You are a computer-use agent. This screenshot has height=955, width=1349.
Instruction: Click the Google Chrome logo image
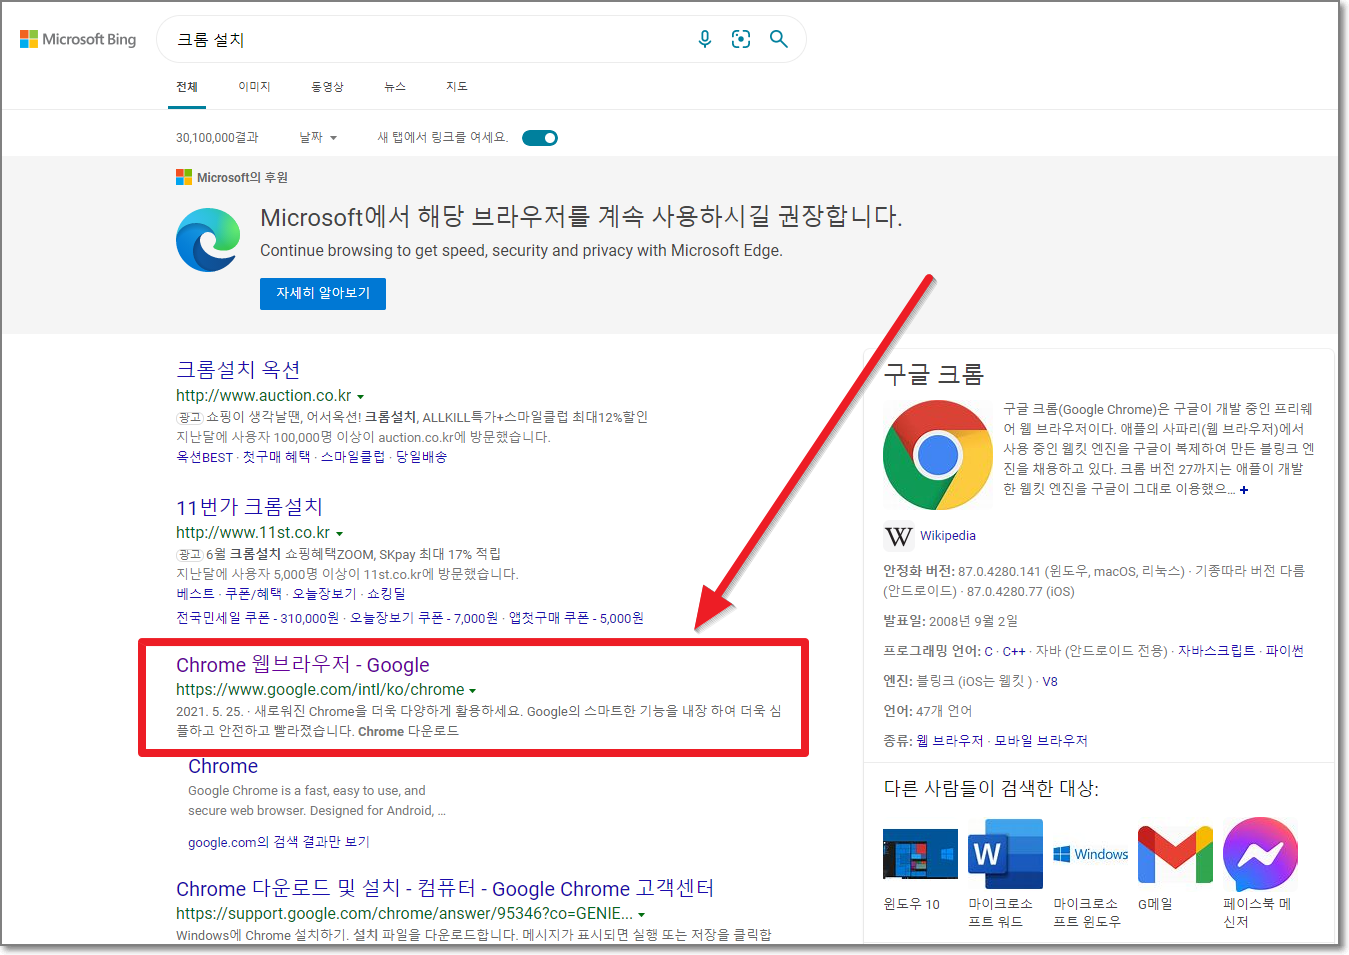[938, 455]
